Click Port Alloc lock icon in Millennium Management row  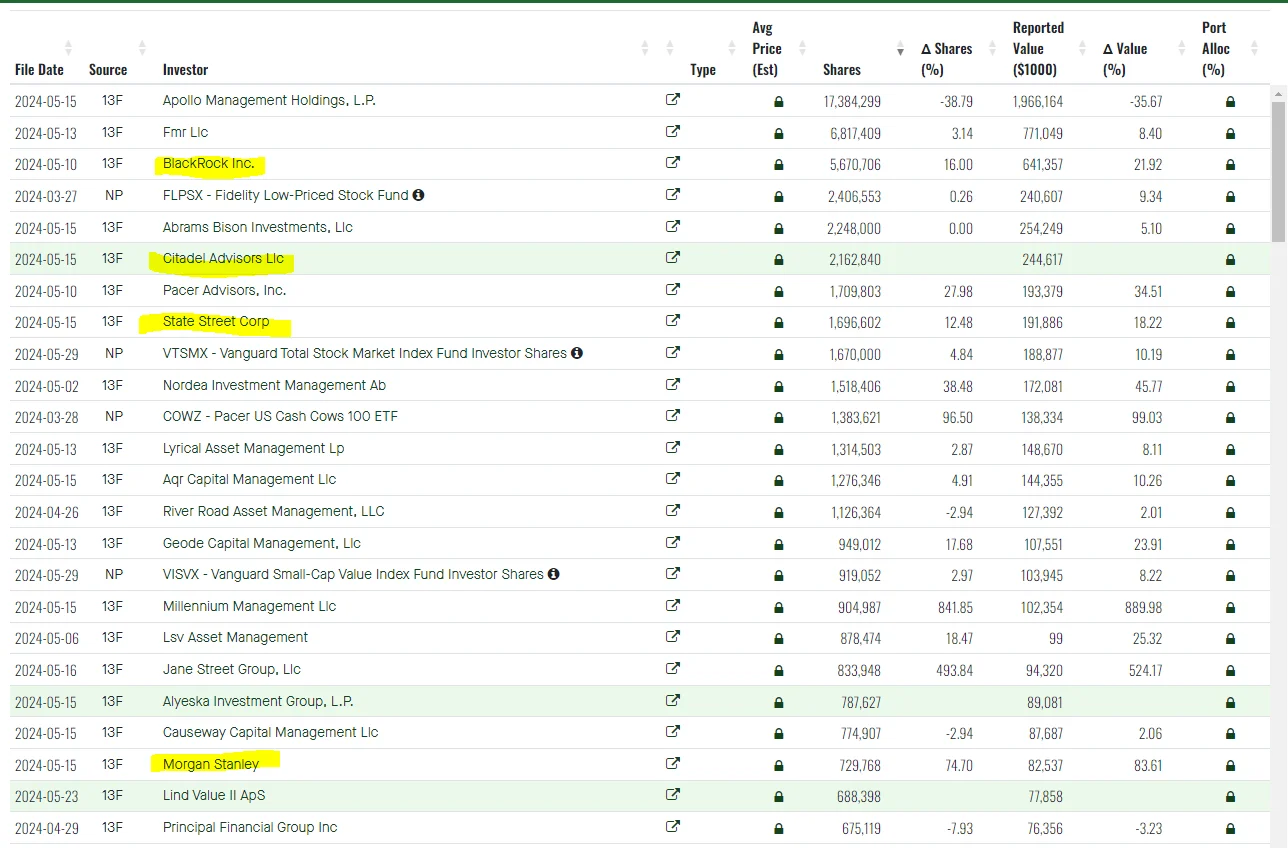[1230, 607]
